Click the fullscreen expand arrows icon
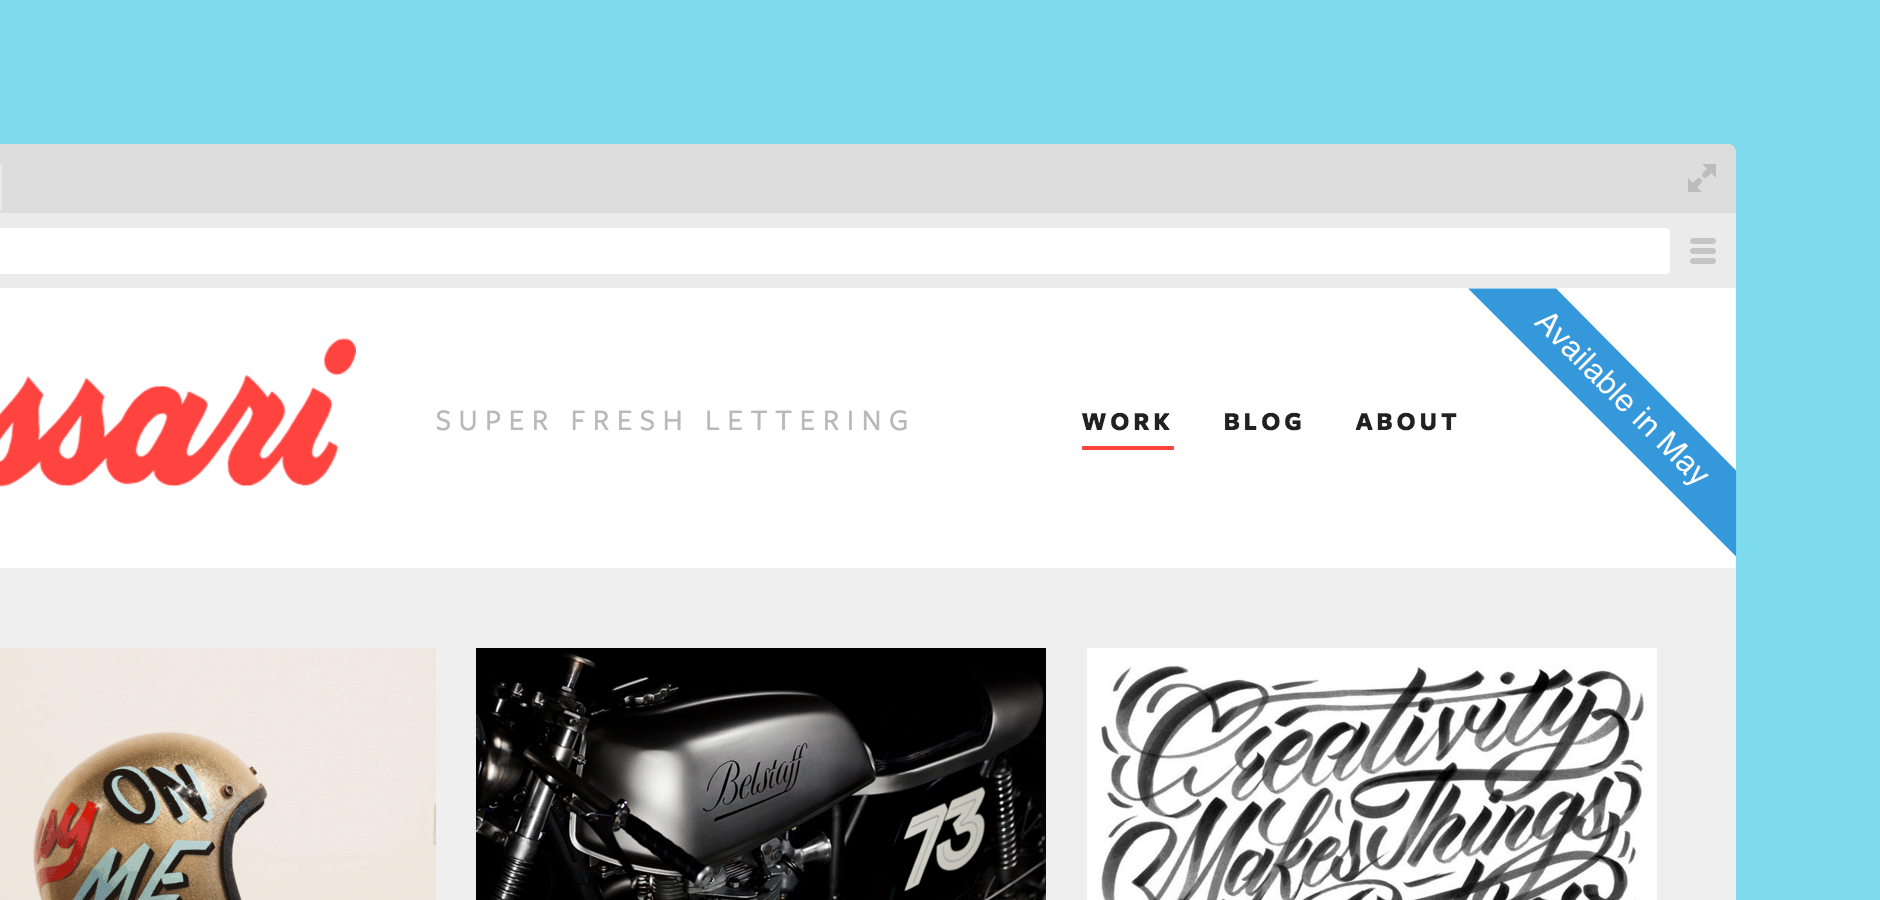 [x=1702, y=178]
